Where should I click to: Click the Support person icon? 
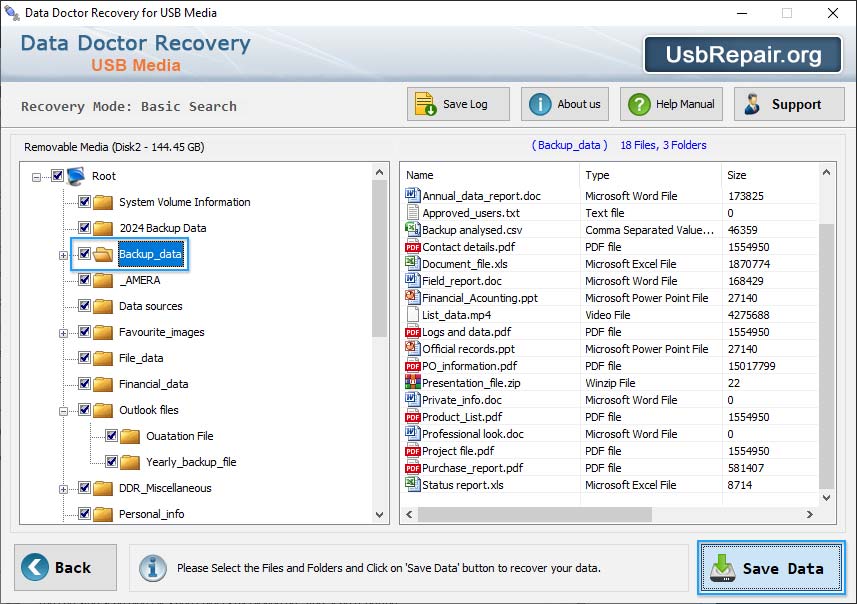click(752, 104)
